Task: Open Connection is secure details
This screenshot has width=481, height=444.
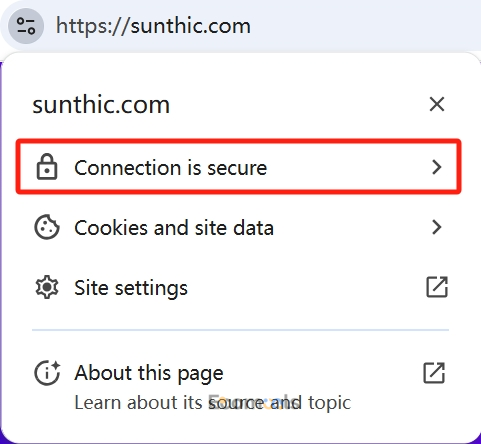Action: [239, 167]
